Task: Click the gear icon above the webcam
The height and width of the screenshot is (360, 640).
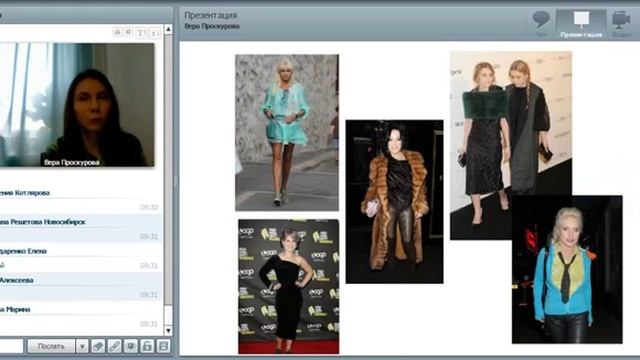Action: coord(128,32)
